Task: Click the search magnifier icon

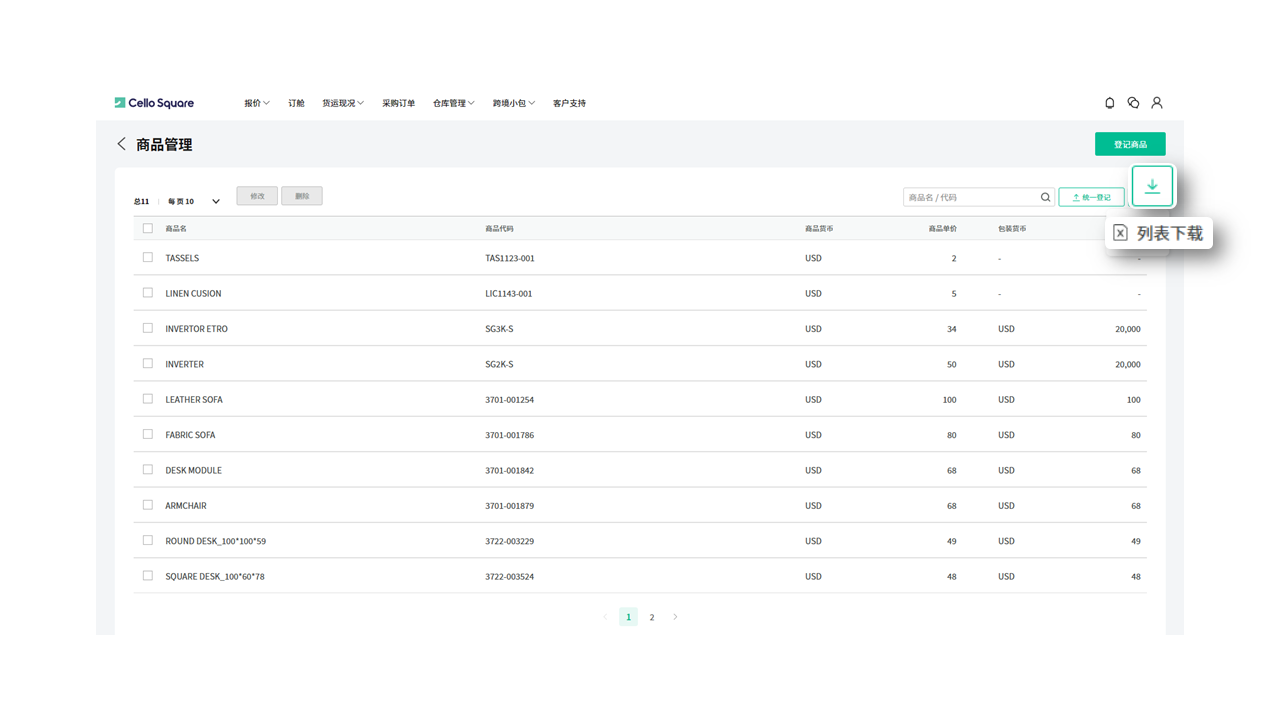Action: 1045,198
